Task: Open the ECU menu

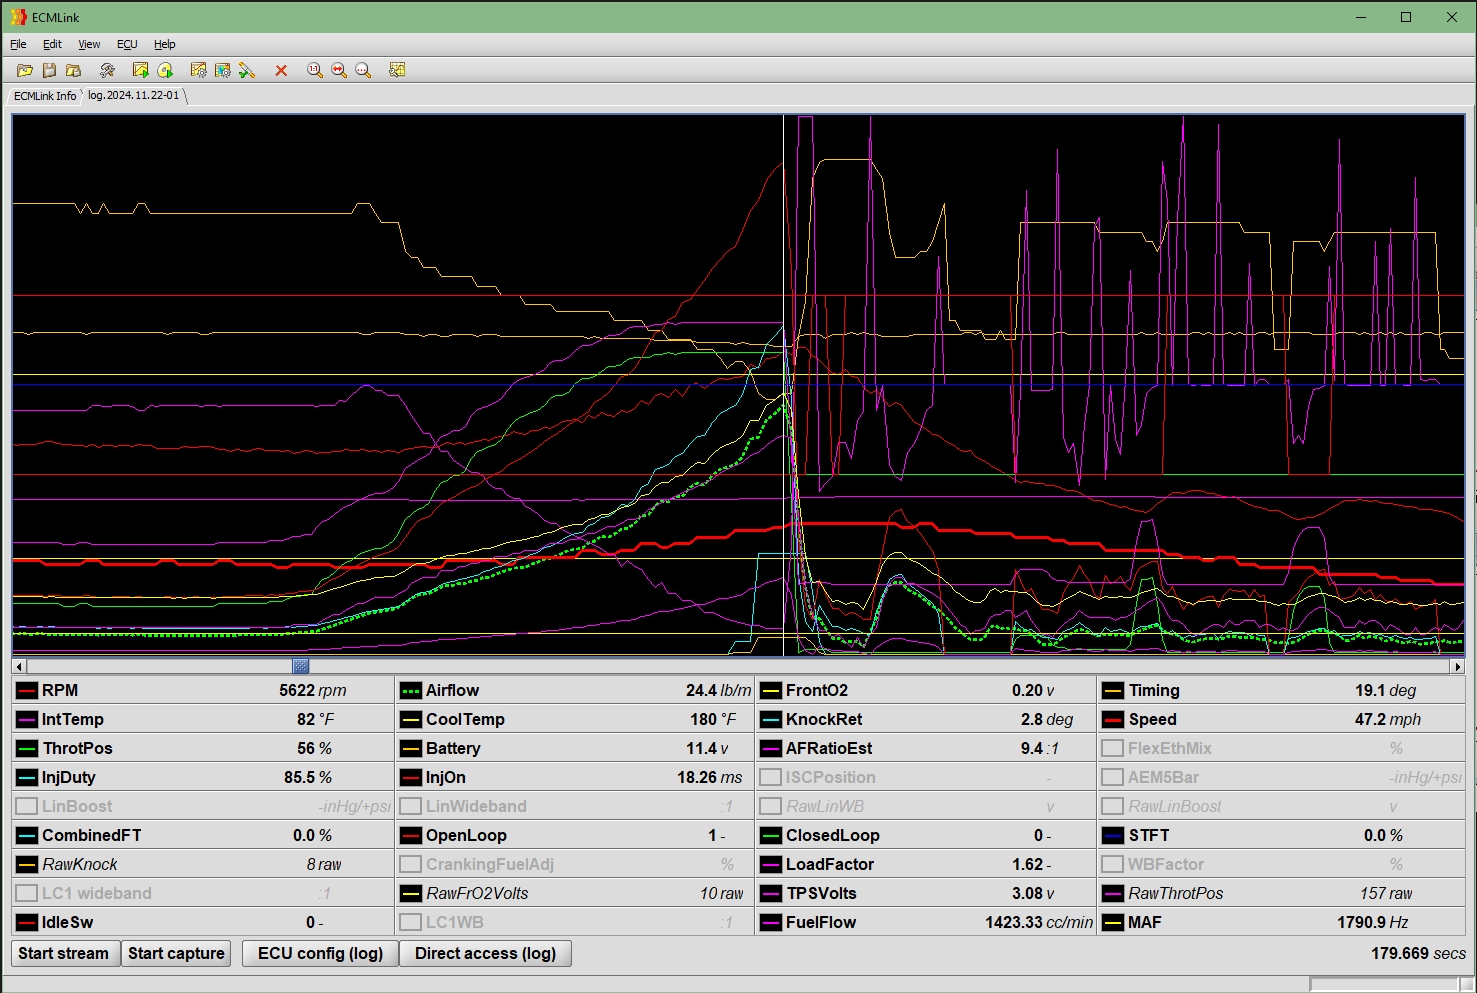Action: [x=127, y=44]
